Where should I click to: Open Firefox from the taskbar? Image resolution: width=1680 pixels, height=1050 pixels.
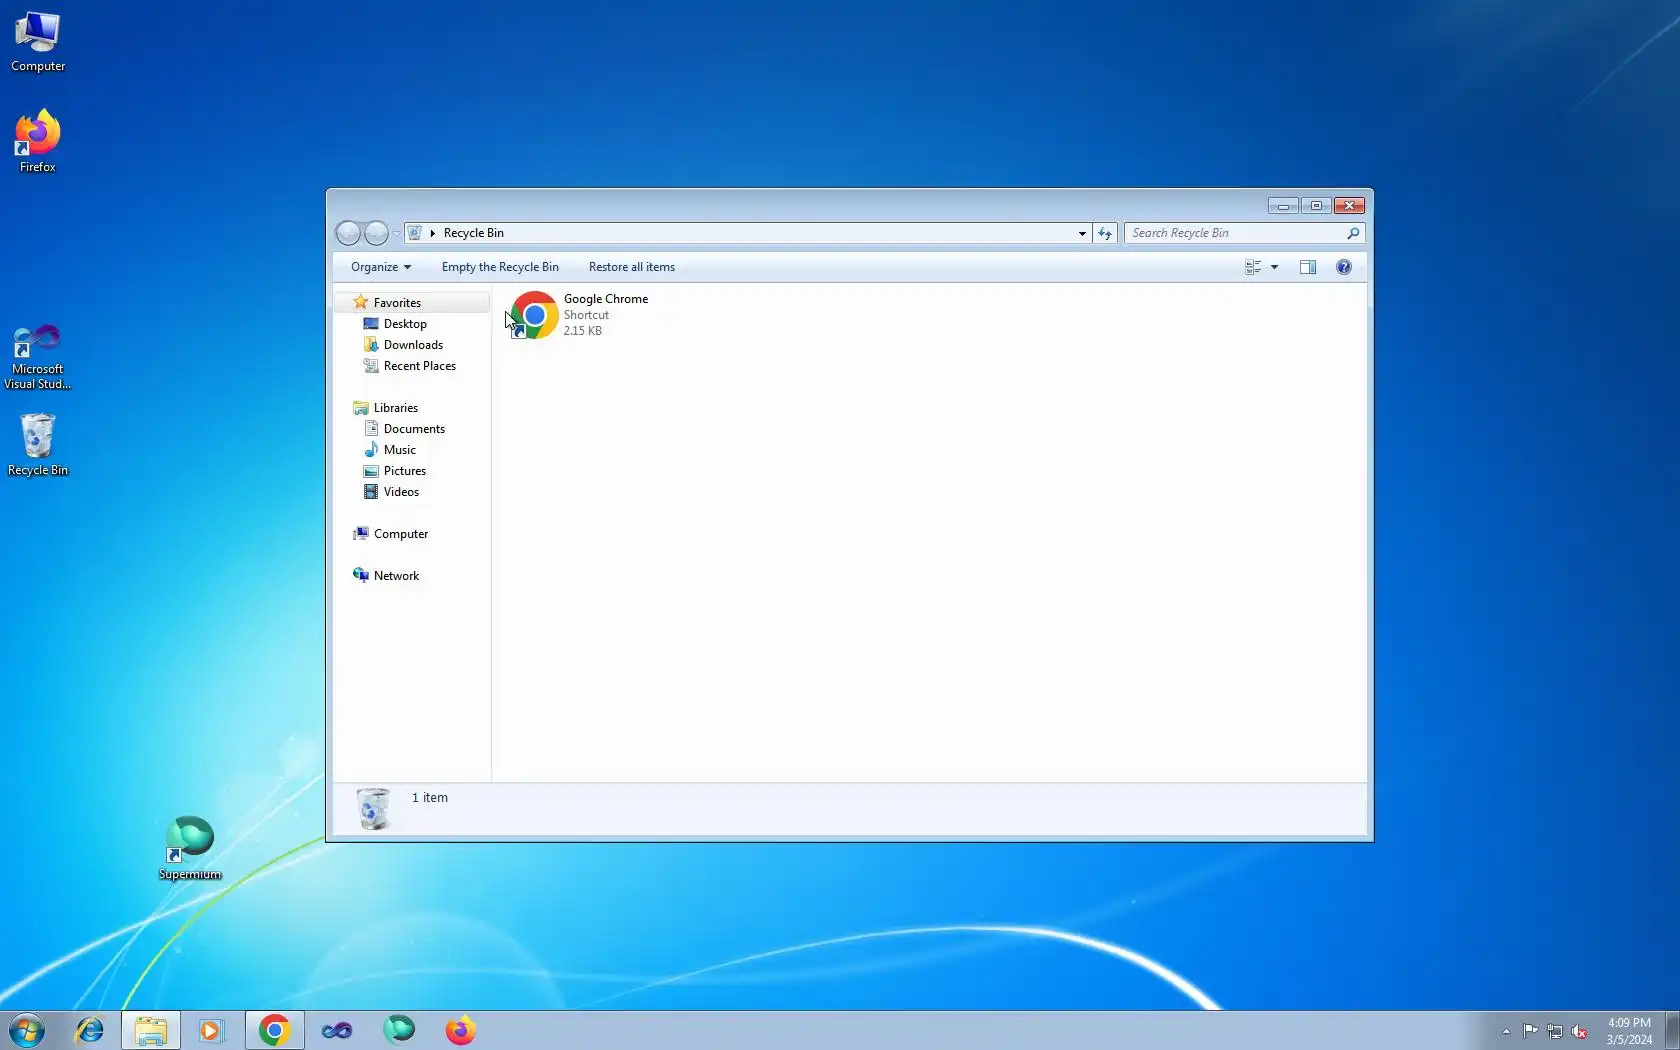tap(461, 1030)
